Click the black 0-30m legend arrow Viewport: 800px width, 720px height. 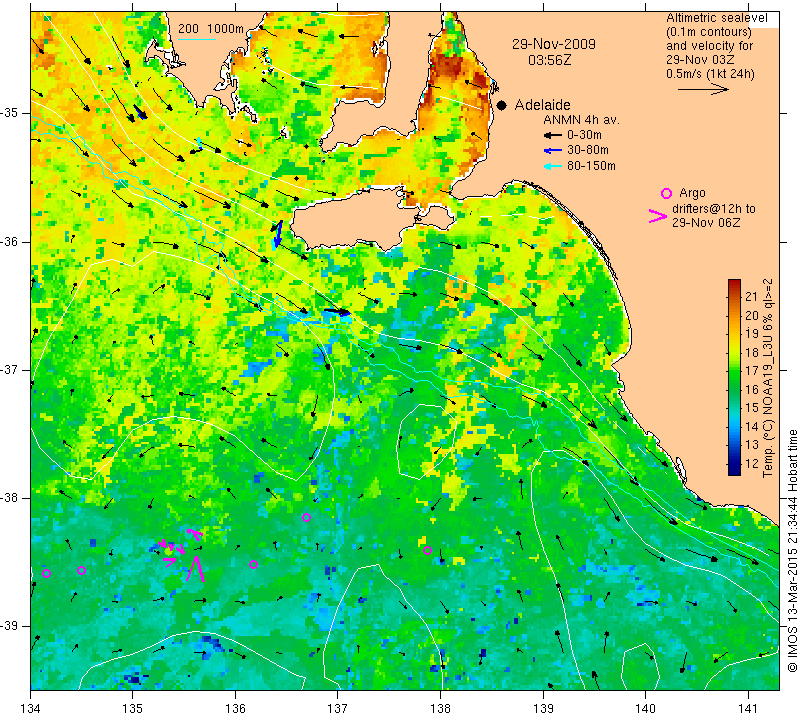click(553, 136)
